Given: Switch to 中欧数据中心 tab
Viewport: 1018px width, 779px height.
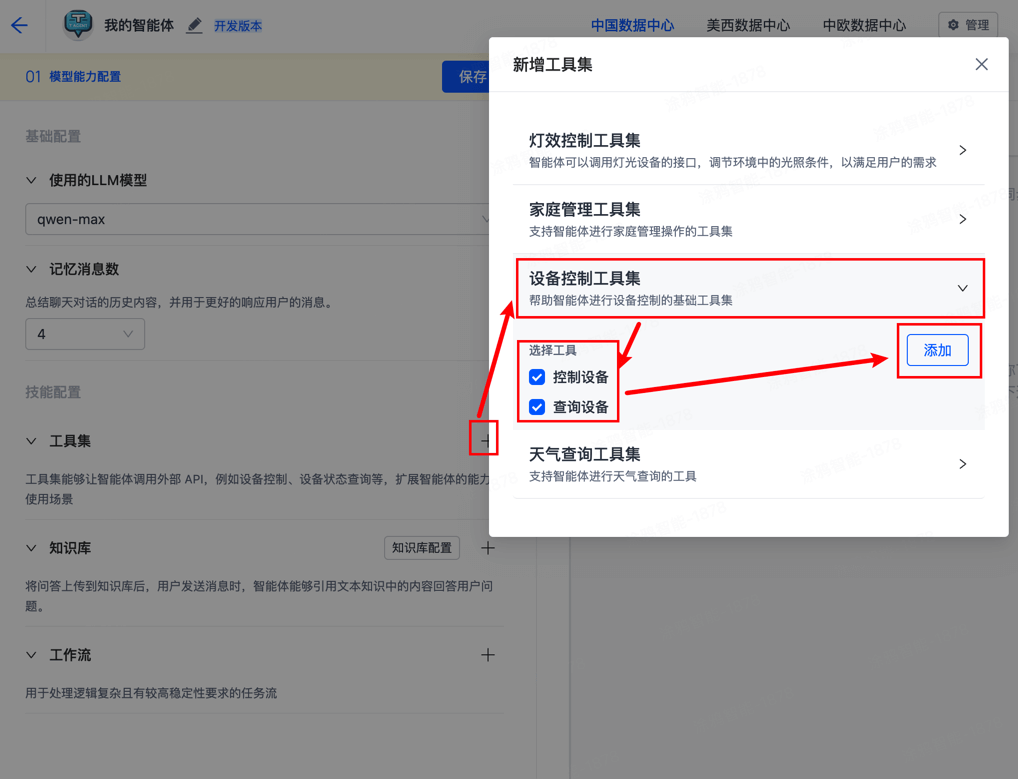Looking at the screenshot, I should [x=864, y=25].
